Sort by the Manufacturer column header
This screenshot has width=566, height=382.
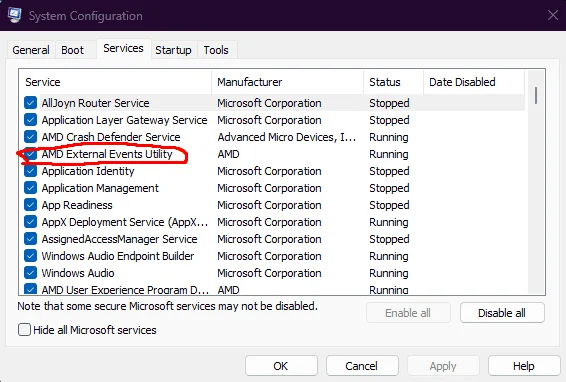coord(287,82)
